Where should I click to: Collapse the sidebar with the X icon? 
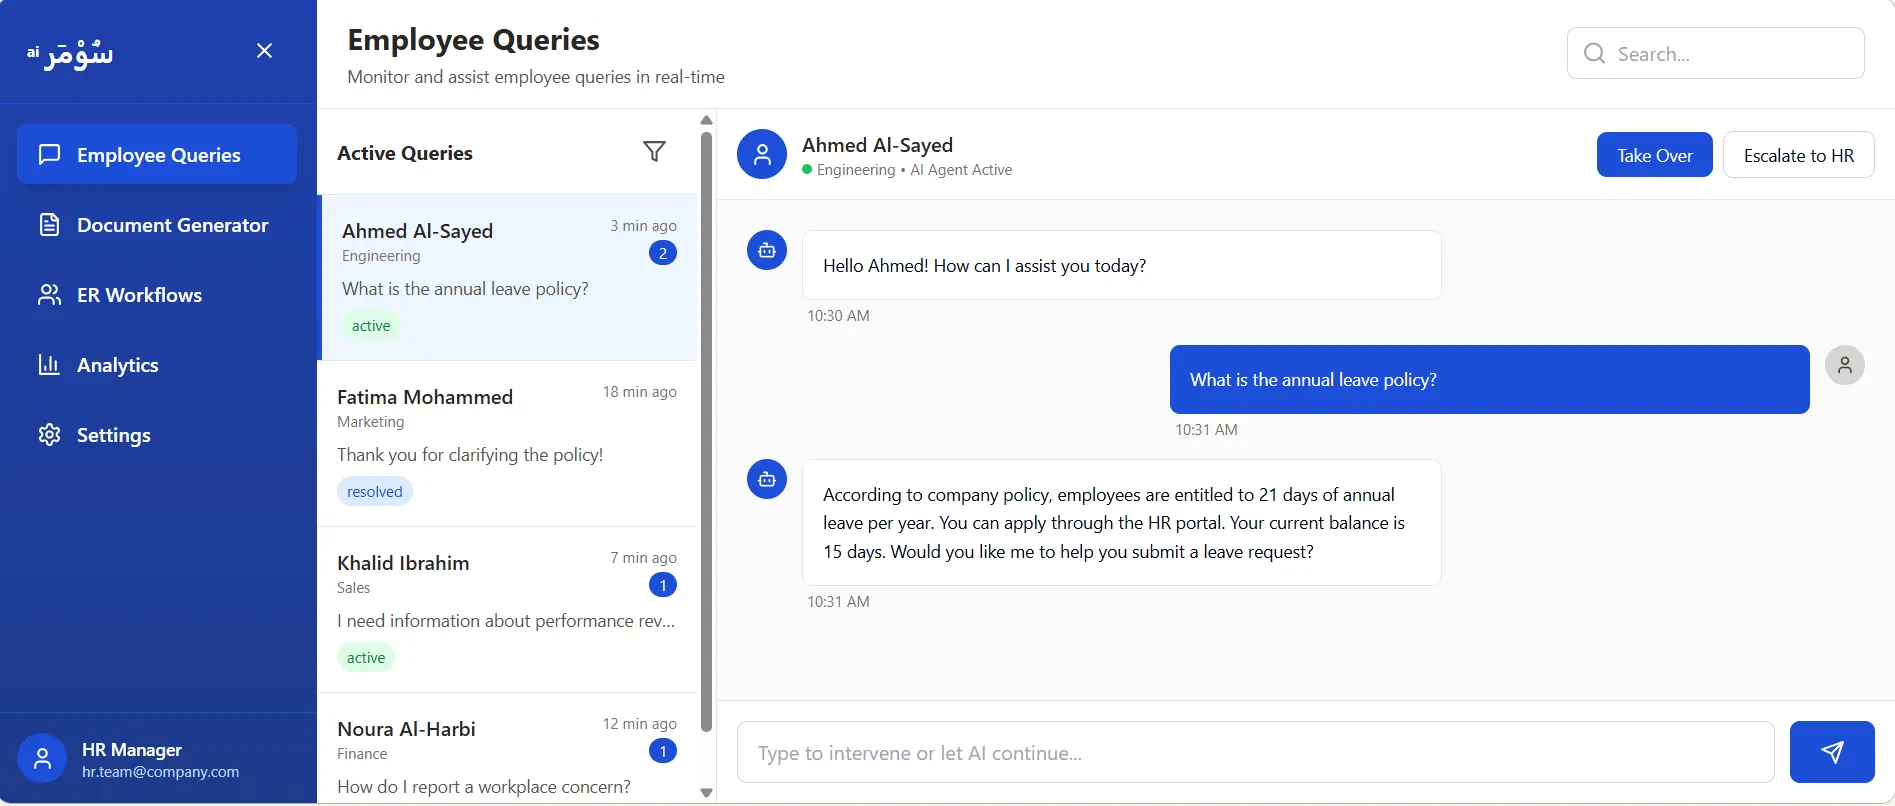pos(264,49)
